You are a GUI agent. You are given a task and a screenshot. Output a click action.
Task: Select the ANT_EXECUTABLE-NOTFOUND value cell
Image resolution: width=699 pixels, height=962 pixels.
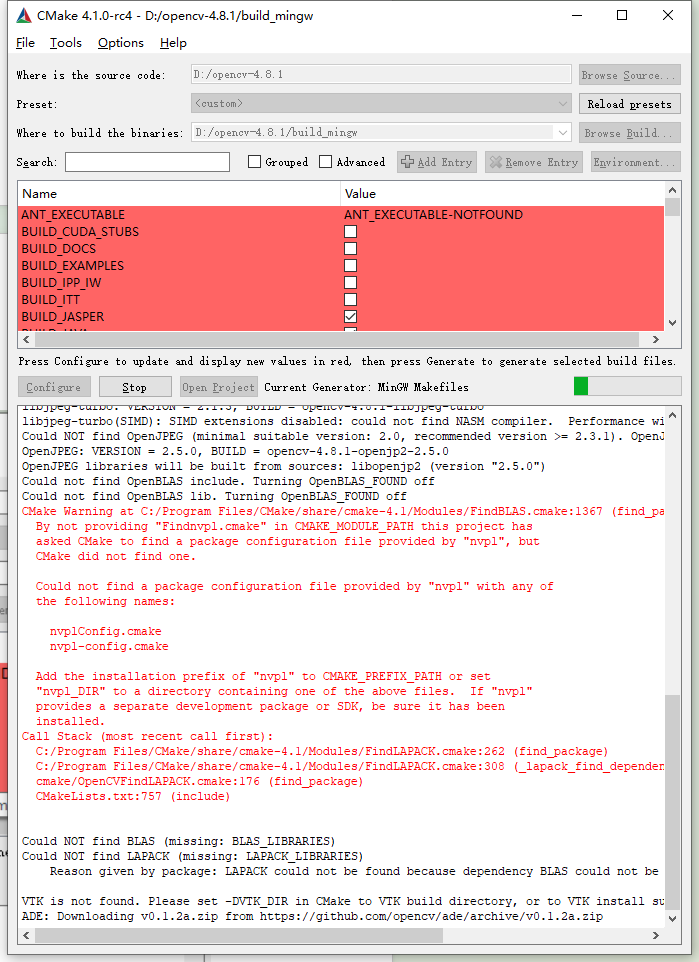[x=433, y=215]
